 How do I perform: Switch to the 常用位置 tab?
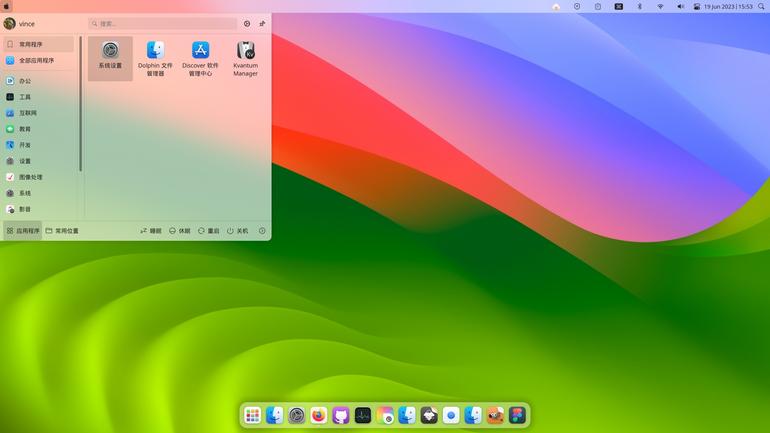(62, 231)
